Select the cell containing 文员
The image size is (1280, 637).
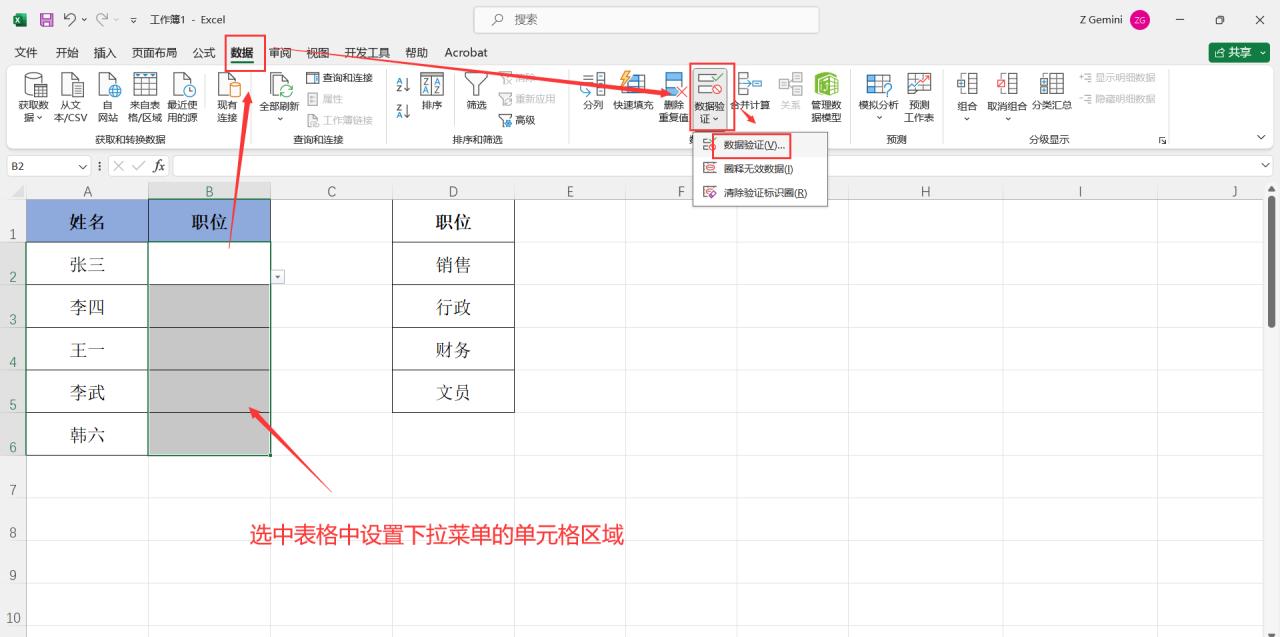coord(453,392)
